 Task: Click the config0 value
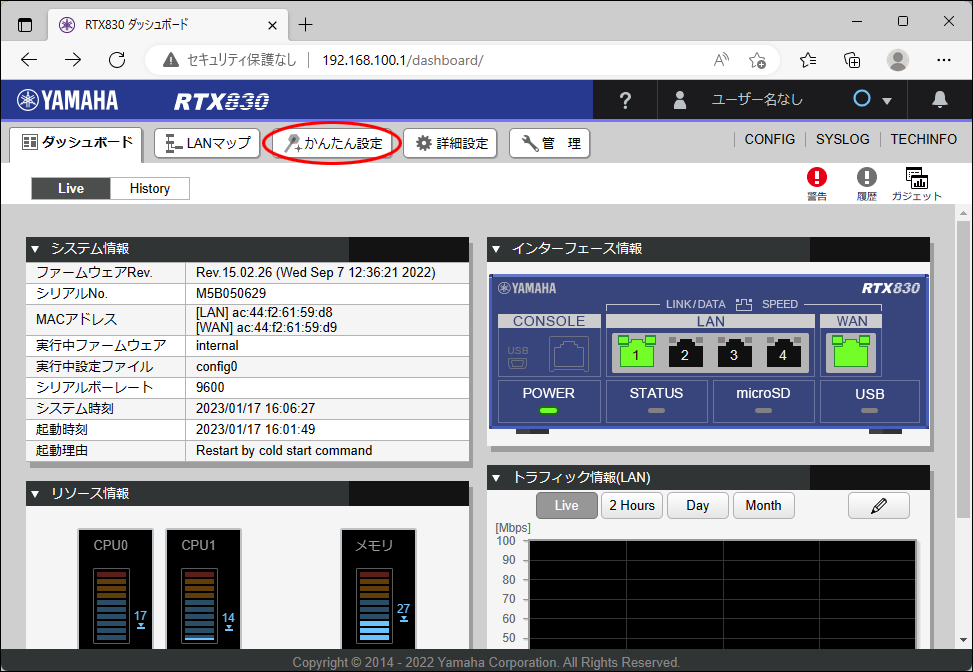[x=217, y=367]
